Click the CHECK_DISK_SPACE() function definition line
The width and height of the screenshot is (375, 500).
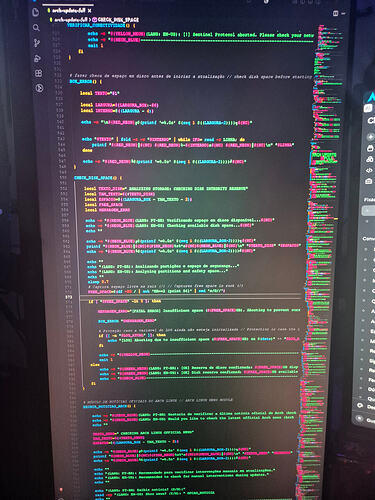pos(98,178)
